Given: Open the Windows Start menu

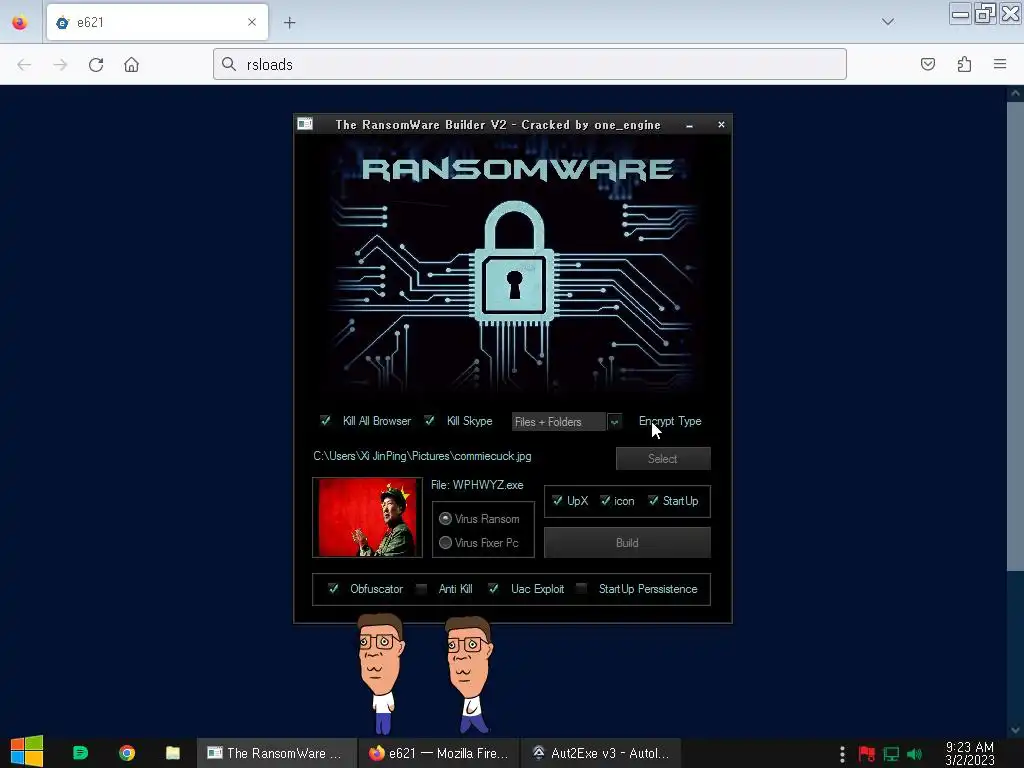Looking at the screenshot, I should click(27, 753).
